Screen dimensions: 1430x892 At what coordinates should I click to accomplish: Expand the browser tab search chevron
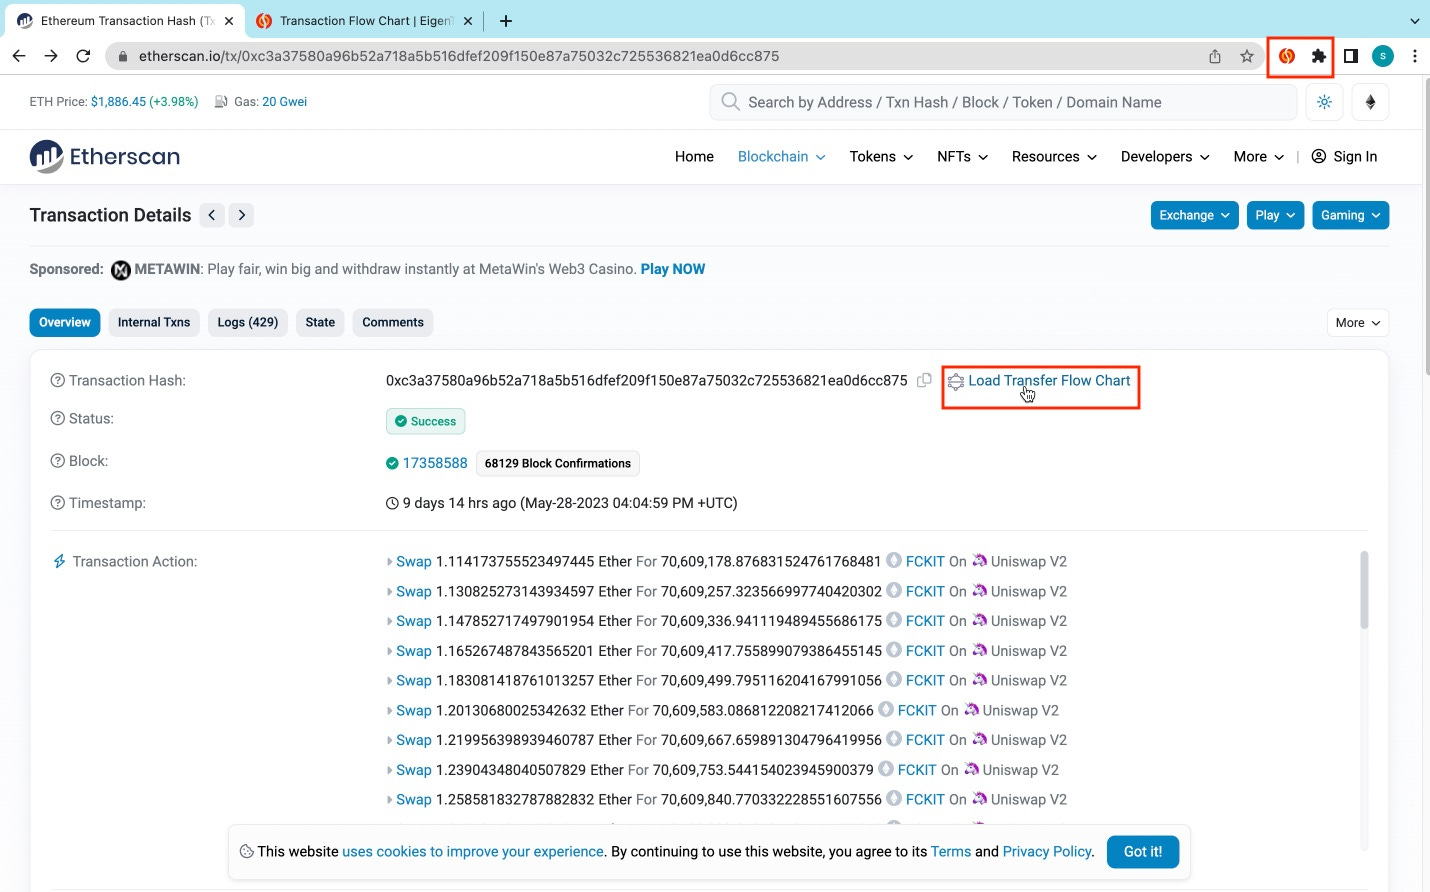[1414, 20]
